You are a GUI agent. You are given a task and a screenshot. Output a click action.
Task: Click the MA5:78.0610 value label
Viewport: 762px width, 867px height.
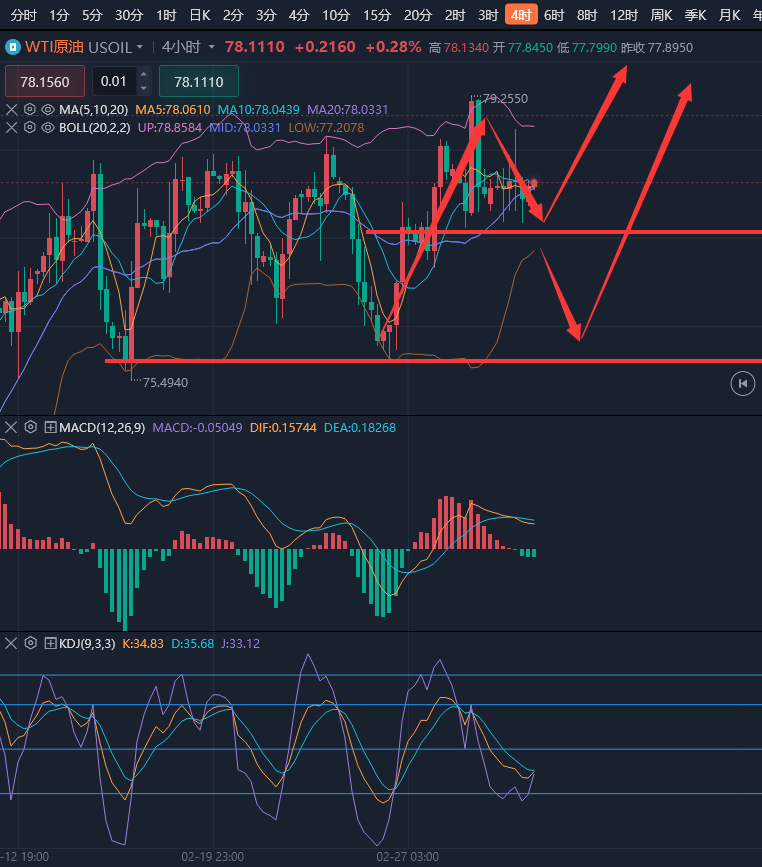click(x=173, y=109)
